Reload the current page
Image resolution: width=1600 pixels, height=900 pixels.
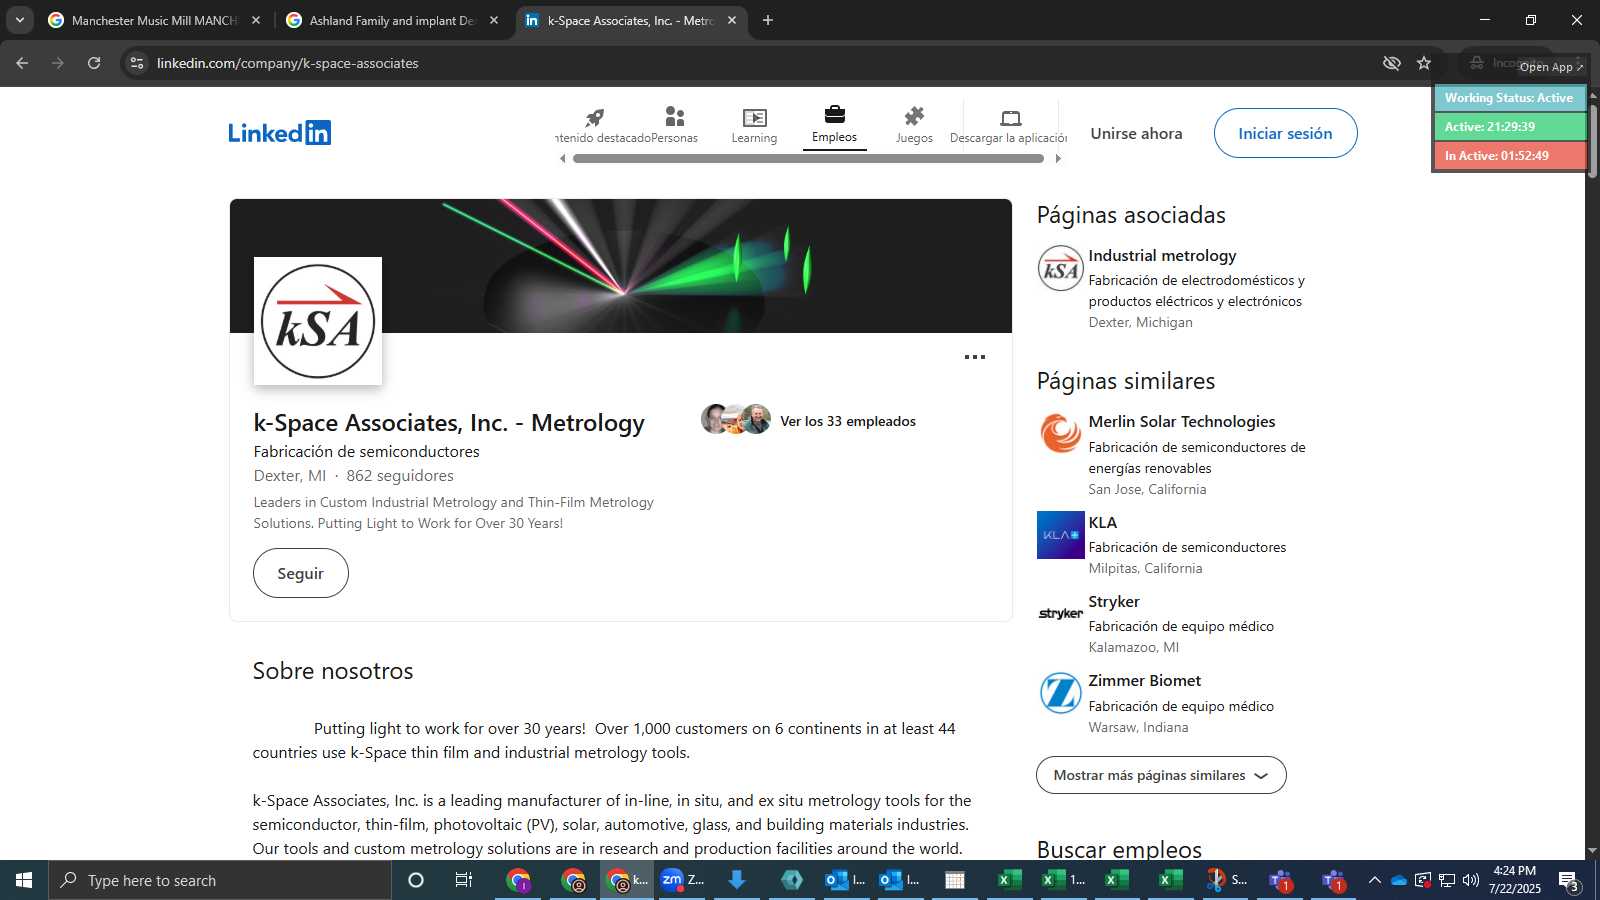(94, 63)
